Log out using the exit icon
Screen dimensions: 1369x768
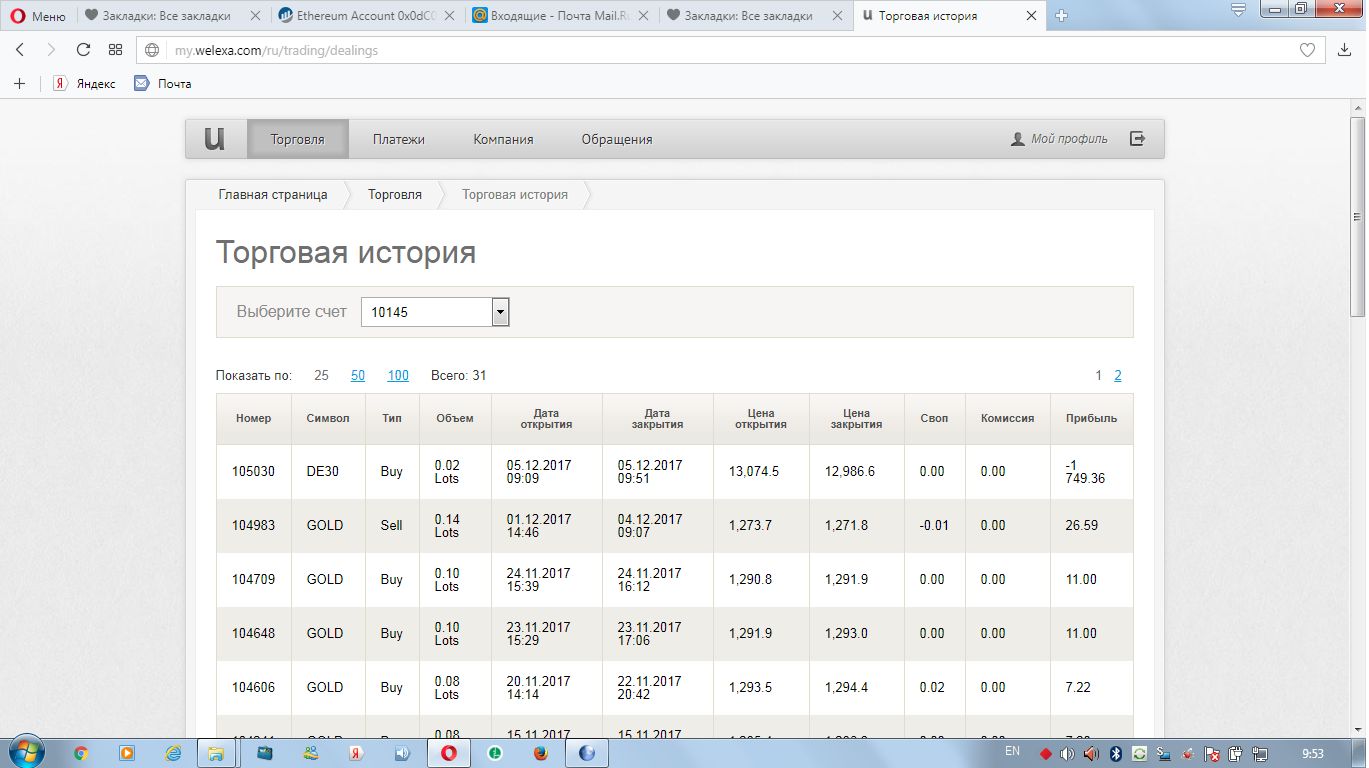(1137, 139)
